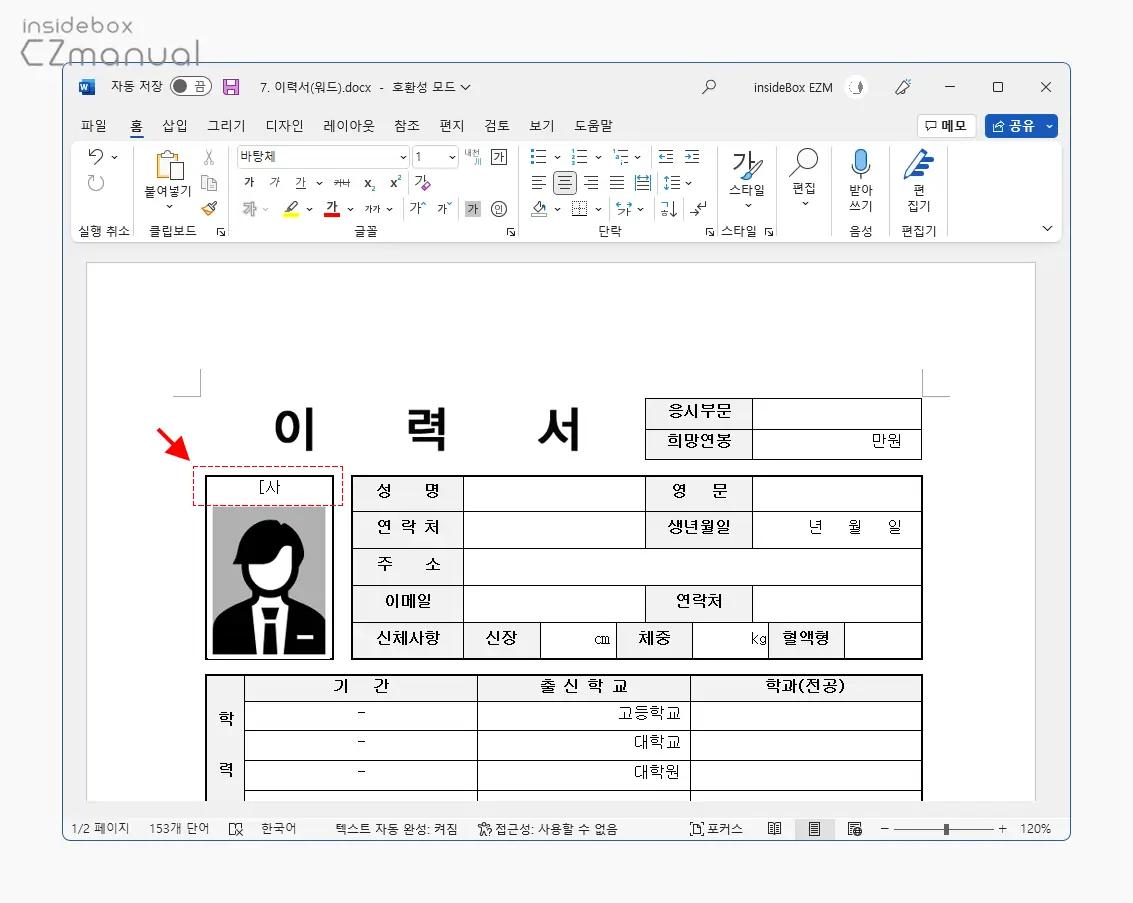Image resolution: width=1133 pixels, height=903 pixels.
Task: Apply character border icon
Action: pos(499,157)
